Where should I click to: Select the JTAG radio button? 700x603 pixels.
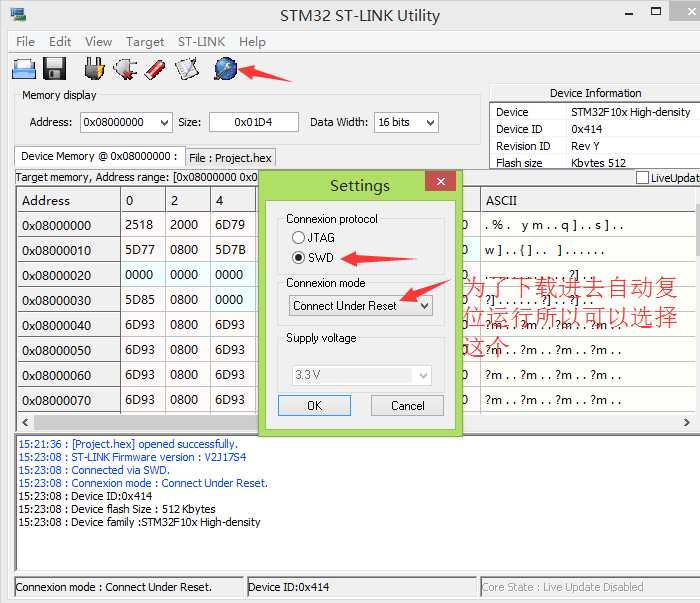pyautogui.click(x=298, y=237)
